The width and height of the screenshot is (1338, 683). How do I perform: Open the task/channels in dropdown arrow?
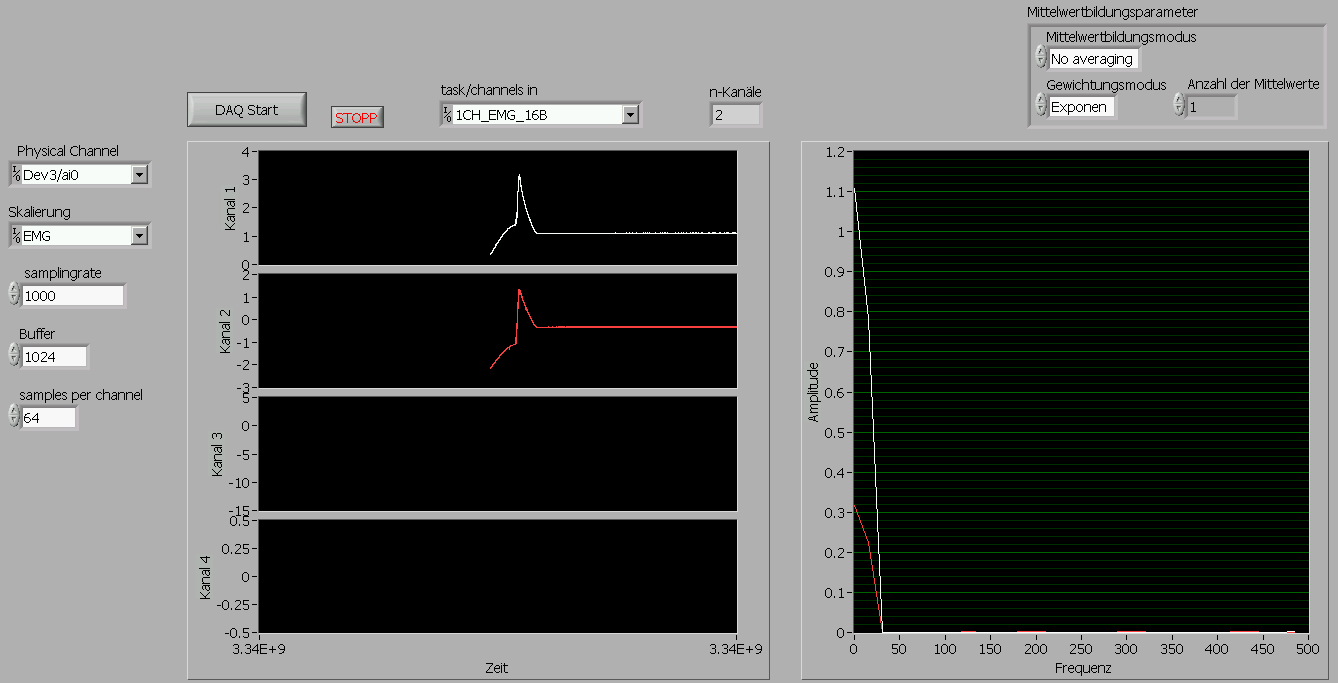(x=630, y=115)
